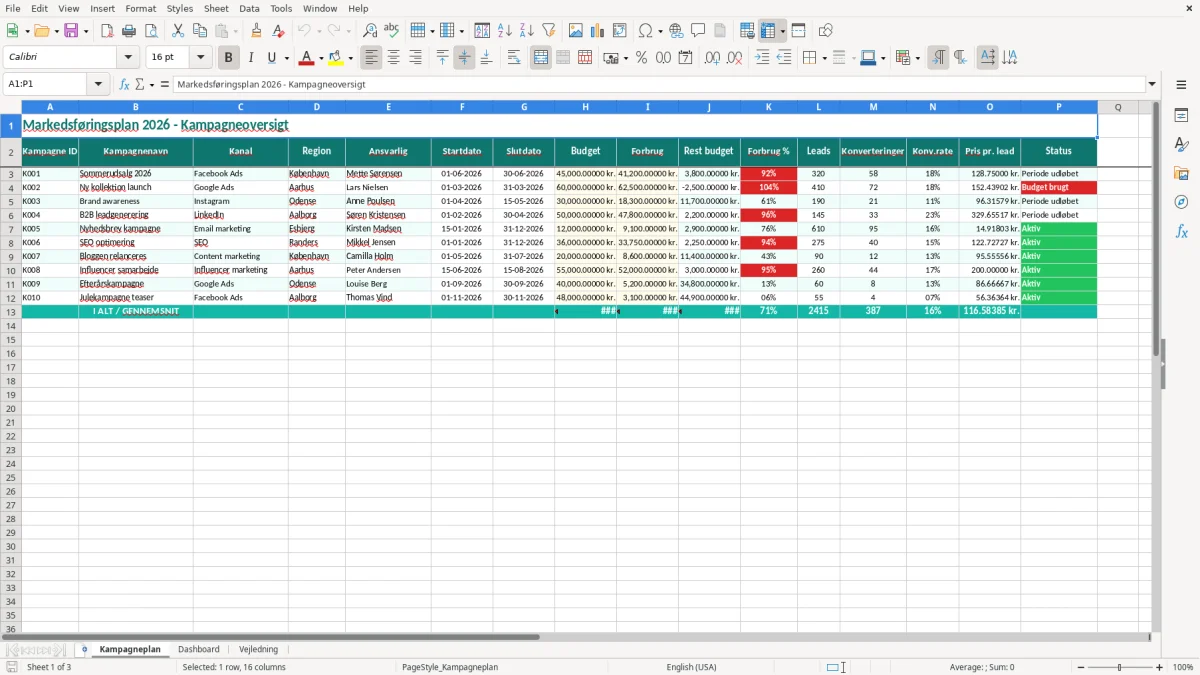Click the Insert Special Character omega icon
This screenshot has width=1200, height=675.
646,31
